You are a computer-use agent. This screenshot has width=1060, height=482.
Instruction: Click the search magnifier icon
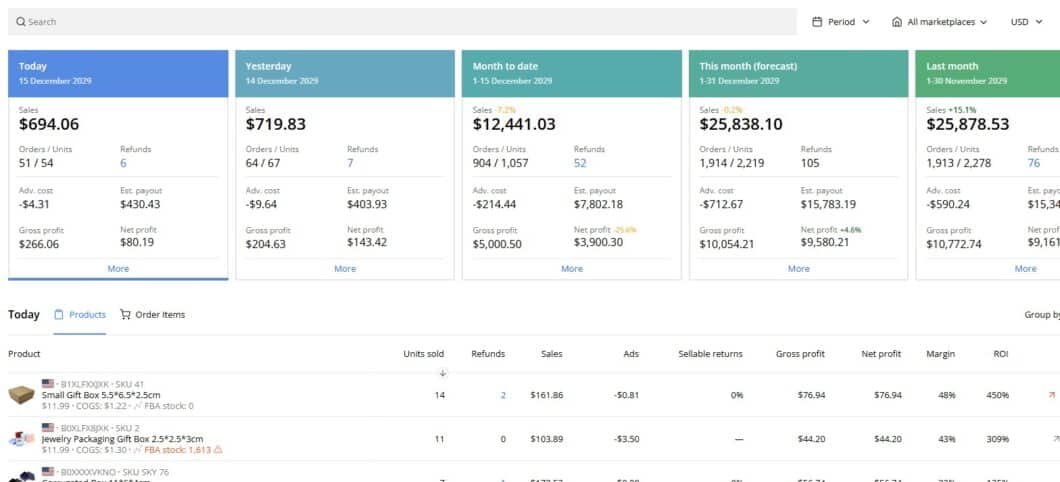[x=20, y=22]
